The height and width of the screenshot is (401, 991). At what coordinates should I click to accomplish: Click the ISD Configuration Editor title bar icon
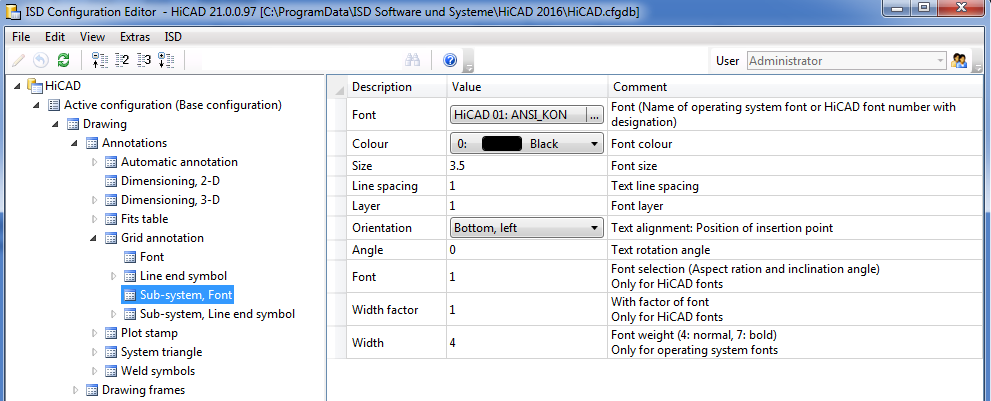click(12, 11)
